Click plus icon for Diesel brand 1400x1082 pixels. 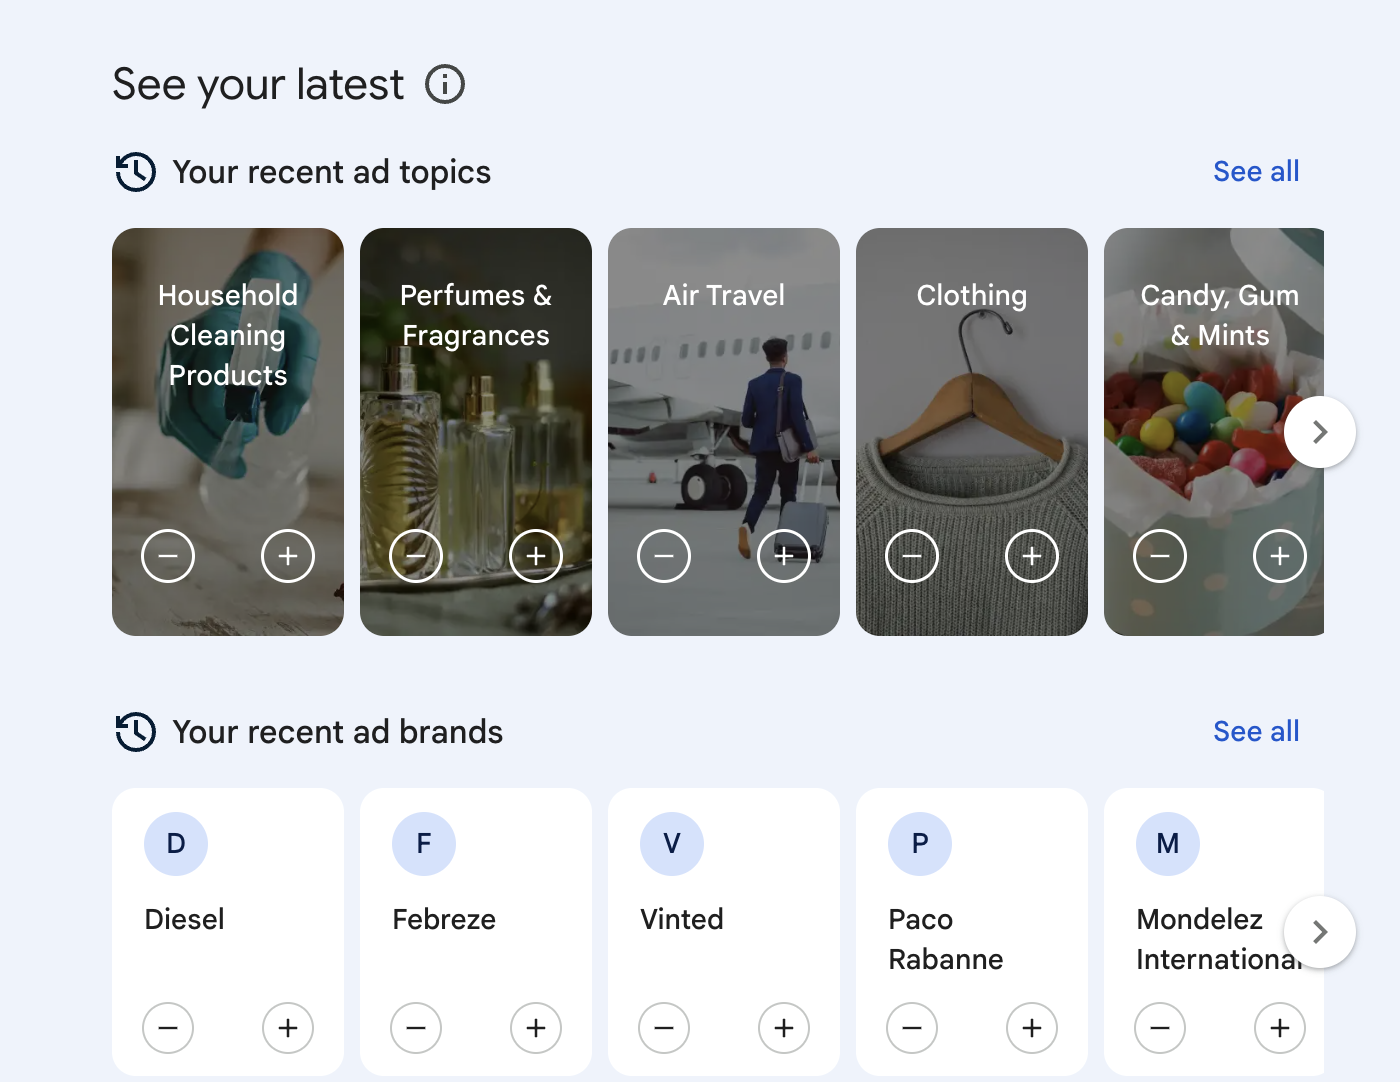coord(288,1028)
